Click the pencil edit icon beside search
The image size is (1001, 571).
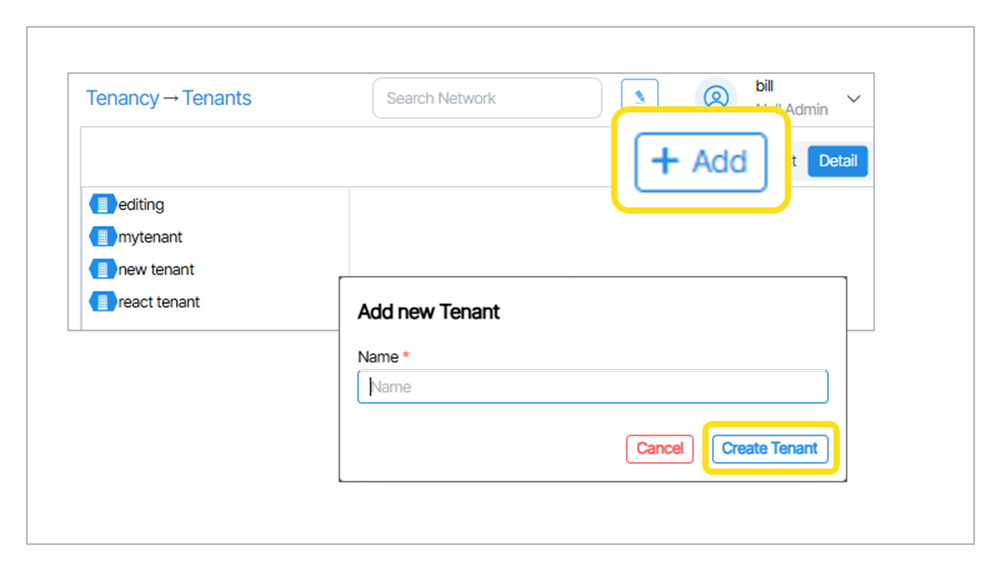click(x=639, y=96)
